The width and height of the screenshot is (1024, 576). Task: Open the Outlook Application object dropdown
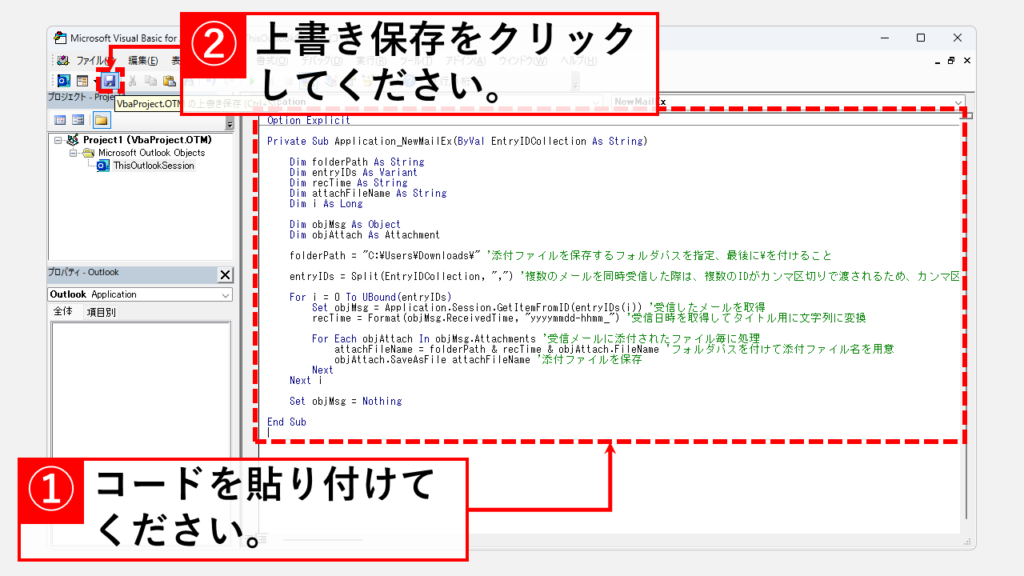pos(225,295)
